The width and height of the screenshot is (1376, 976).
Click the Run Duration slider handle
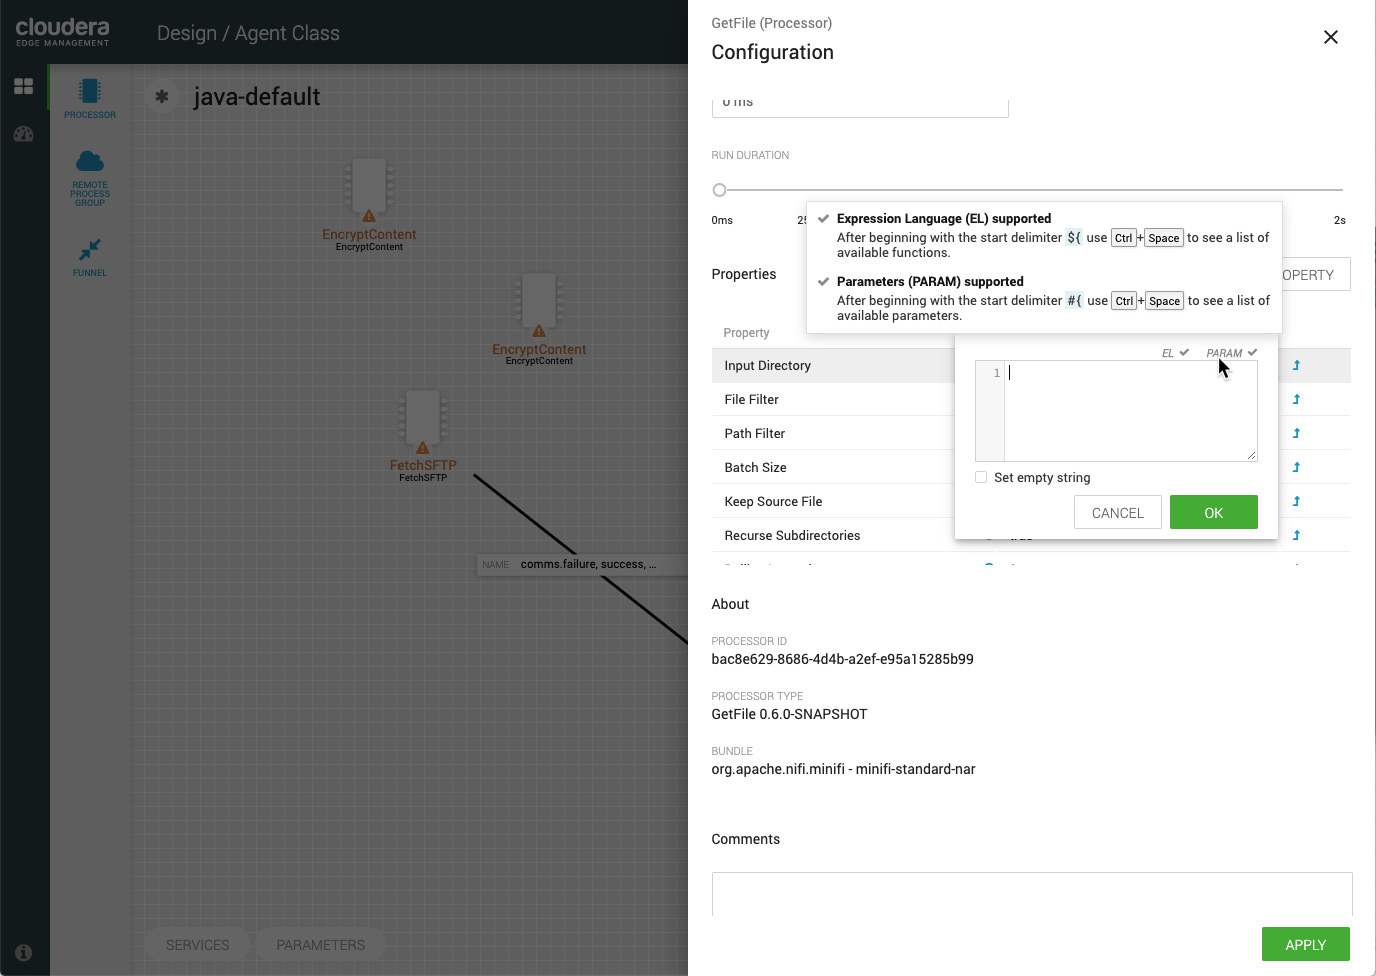click(719, 190)
